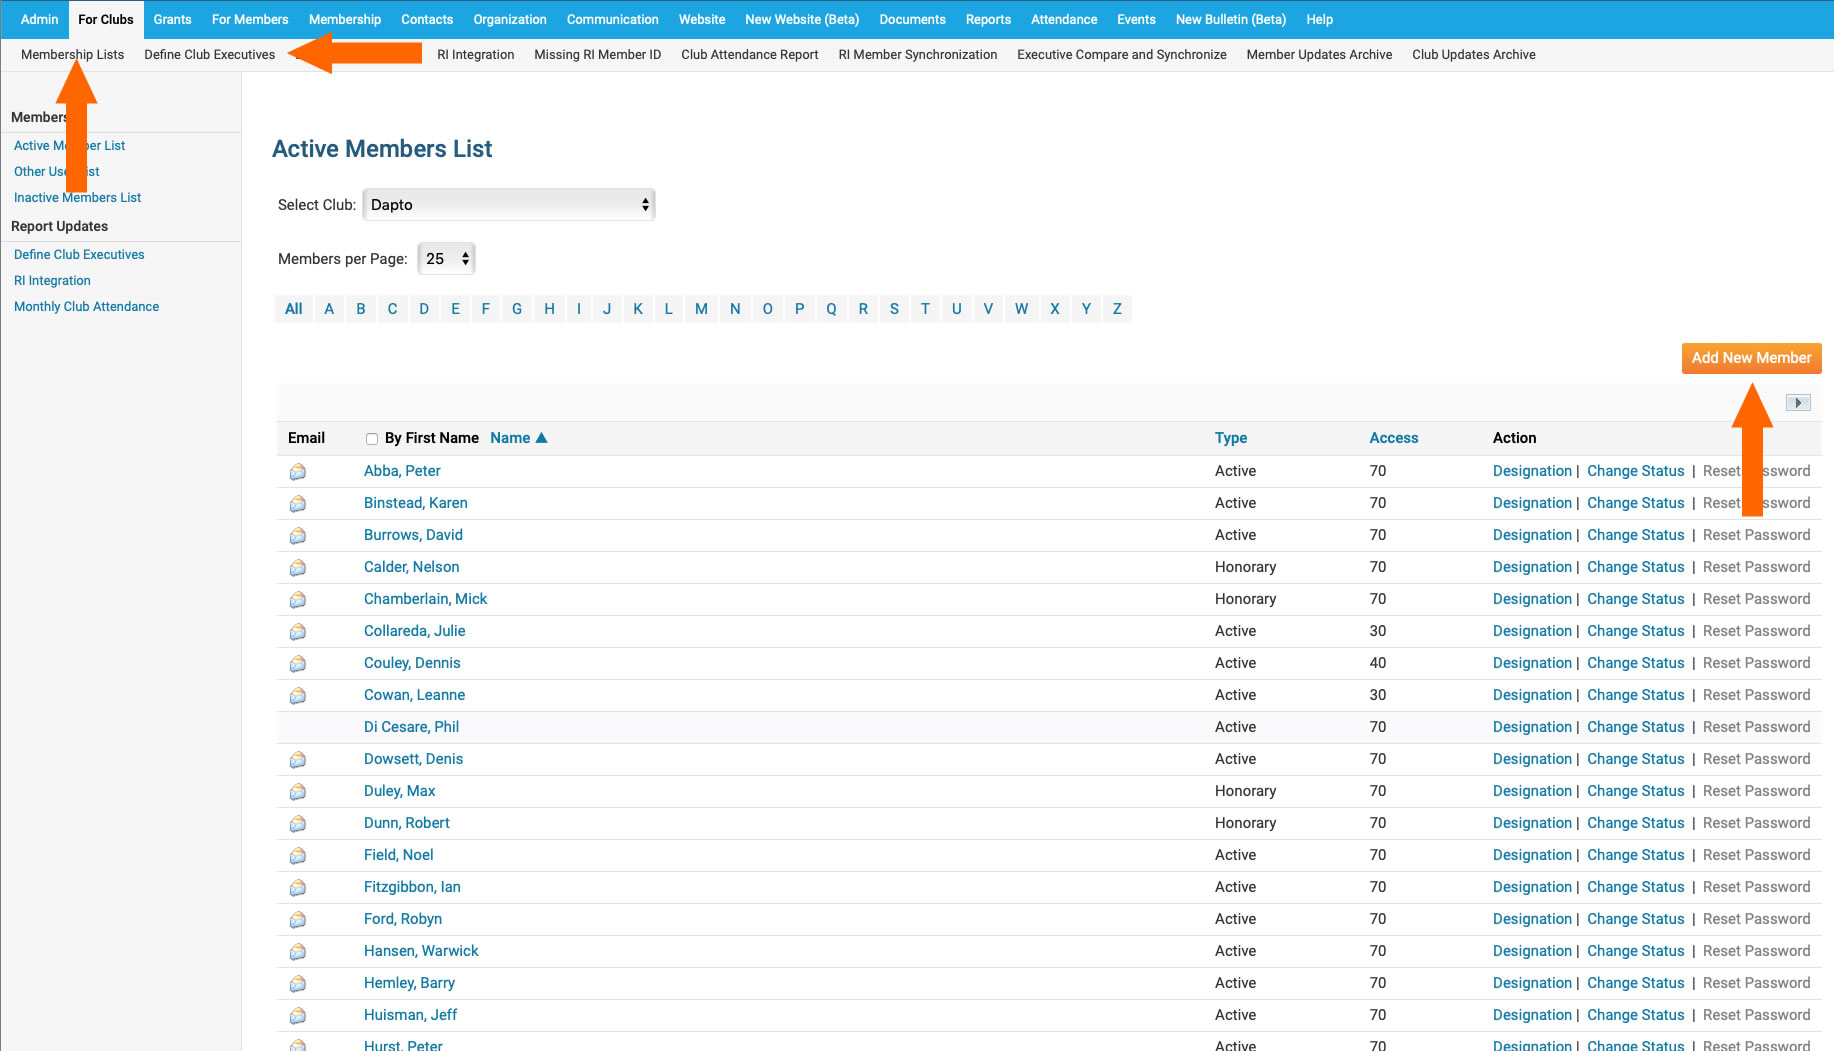The image size is (1834, 1051).
Task: Open the email icon for Dowsett, Denis
Action: pyautogui.click(x=297, y=759)
